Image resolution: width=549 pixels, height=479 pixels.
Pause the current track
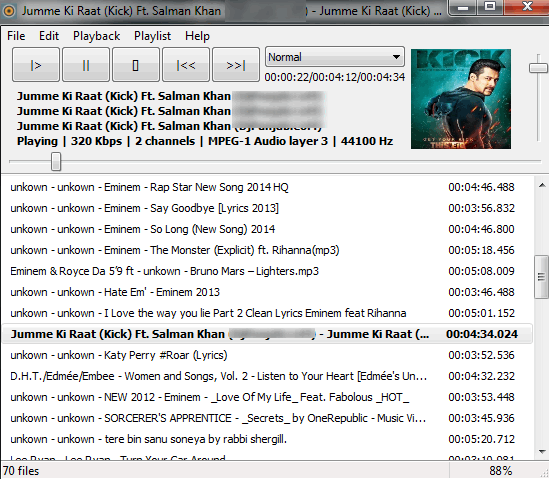tap(86, 65)
